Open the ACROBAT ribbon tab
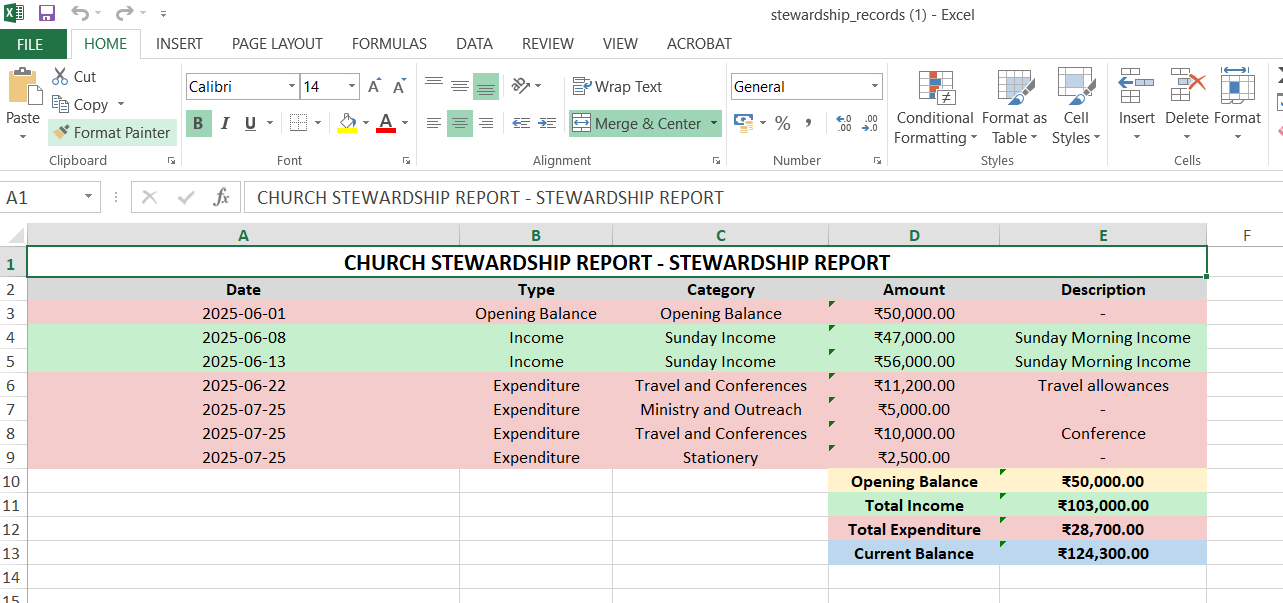This screenshot has height=603, width=1283. pos(698,43)
